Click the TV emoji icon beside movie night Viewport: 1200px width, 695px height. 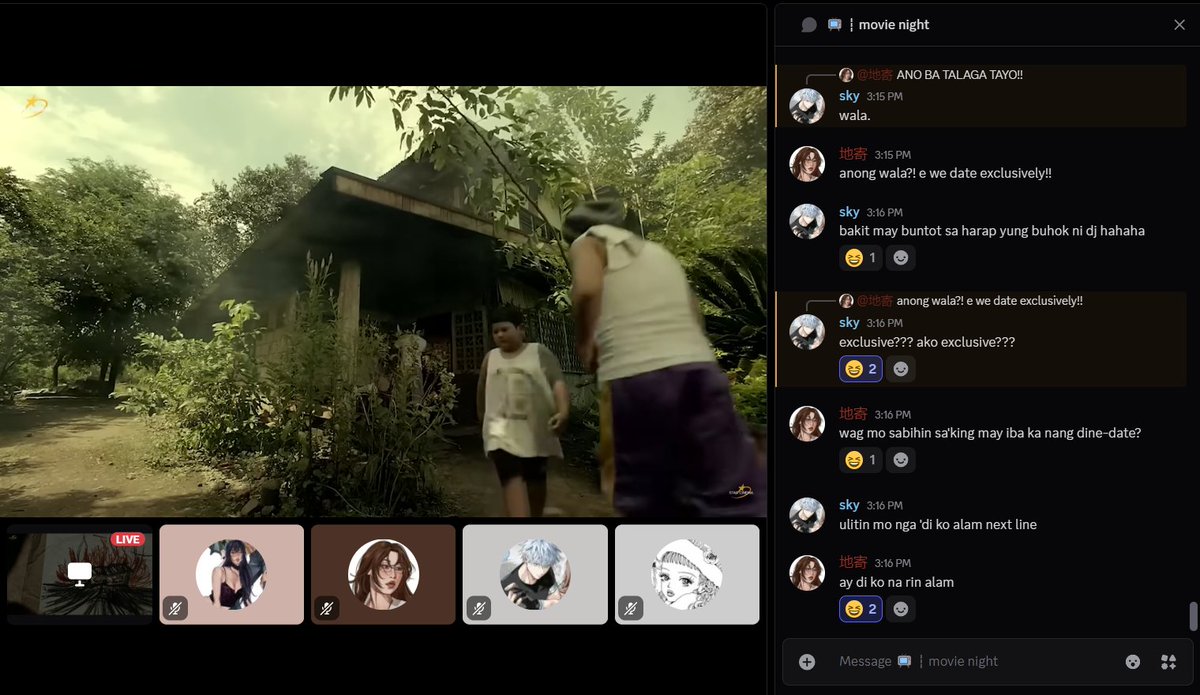point(834,25)
